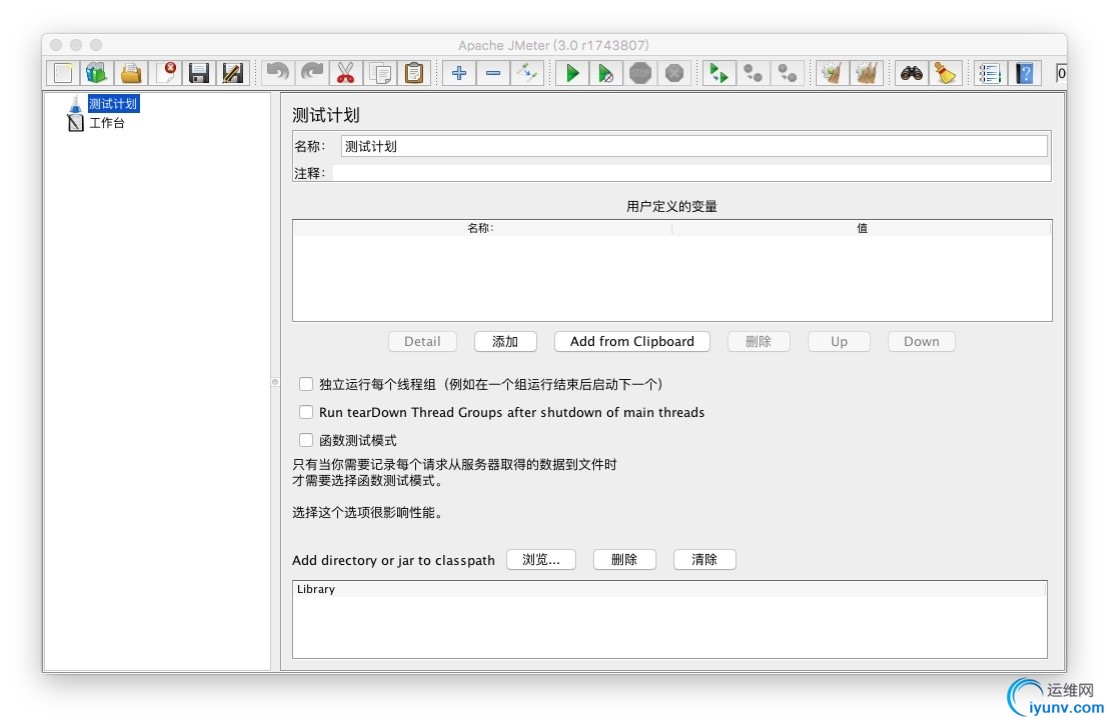Enable 独立运行每个线程组 checkbox
This screenshot has height=724, width=1110.
306,384
